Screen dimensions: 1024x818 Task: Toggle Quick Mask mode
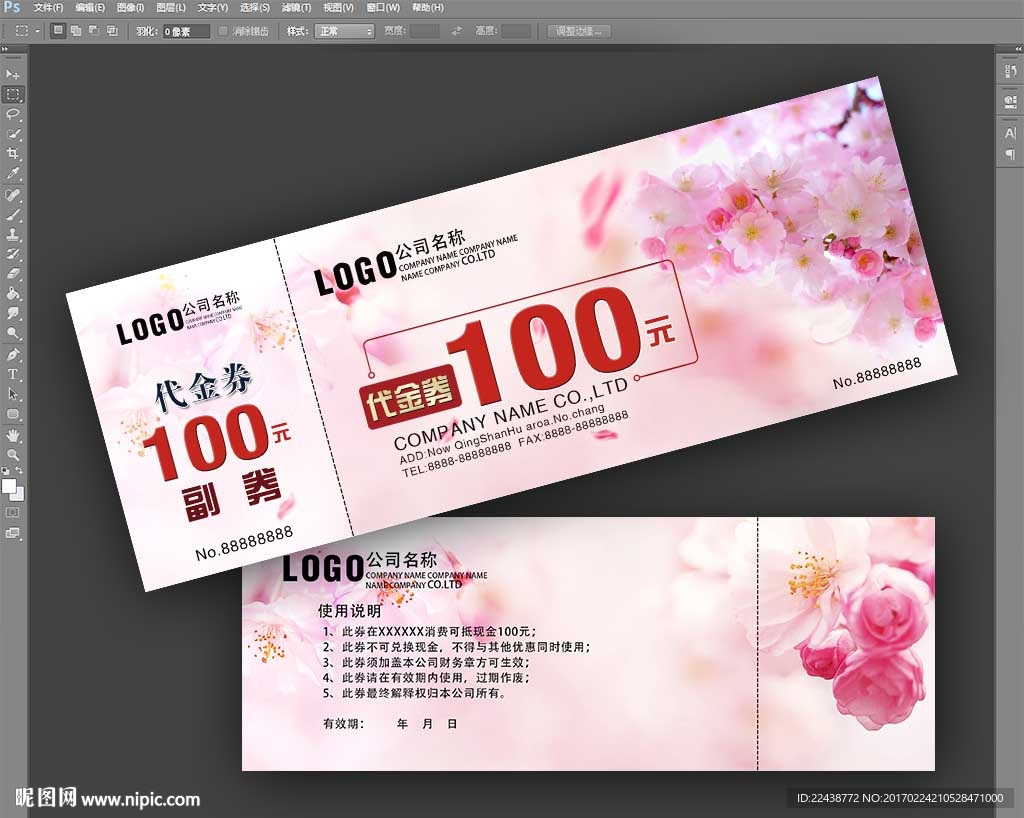click(x=13, y=512)
